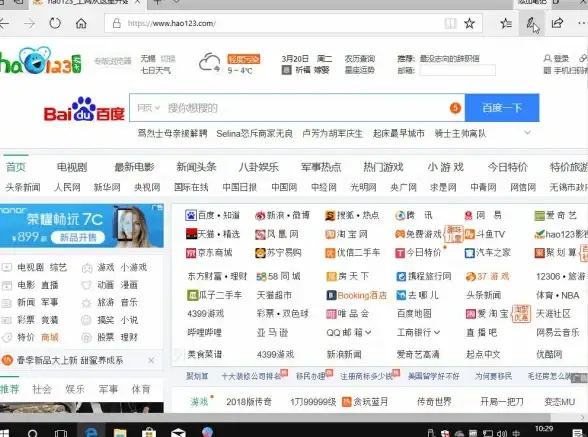Close the 春季新品大上新 promo bar
Screen dimensions: 588x437
click(x=151, y=360)
